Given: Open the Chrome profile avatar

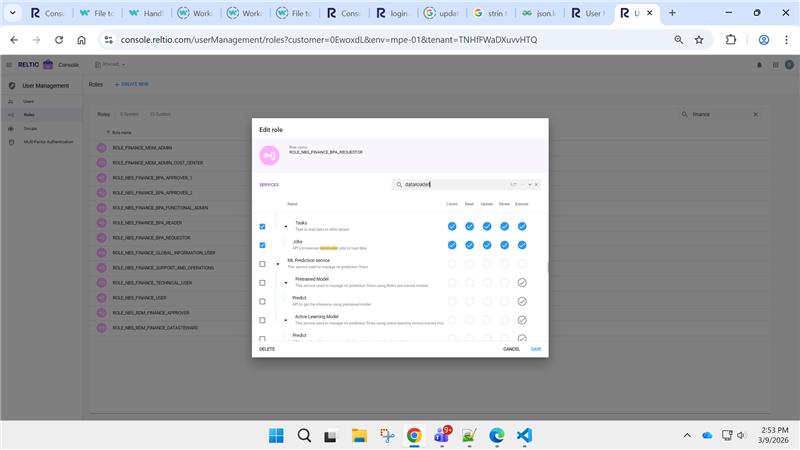Looking at the screenshot, I should point(764,40).
